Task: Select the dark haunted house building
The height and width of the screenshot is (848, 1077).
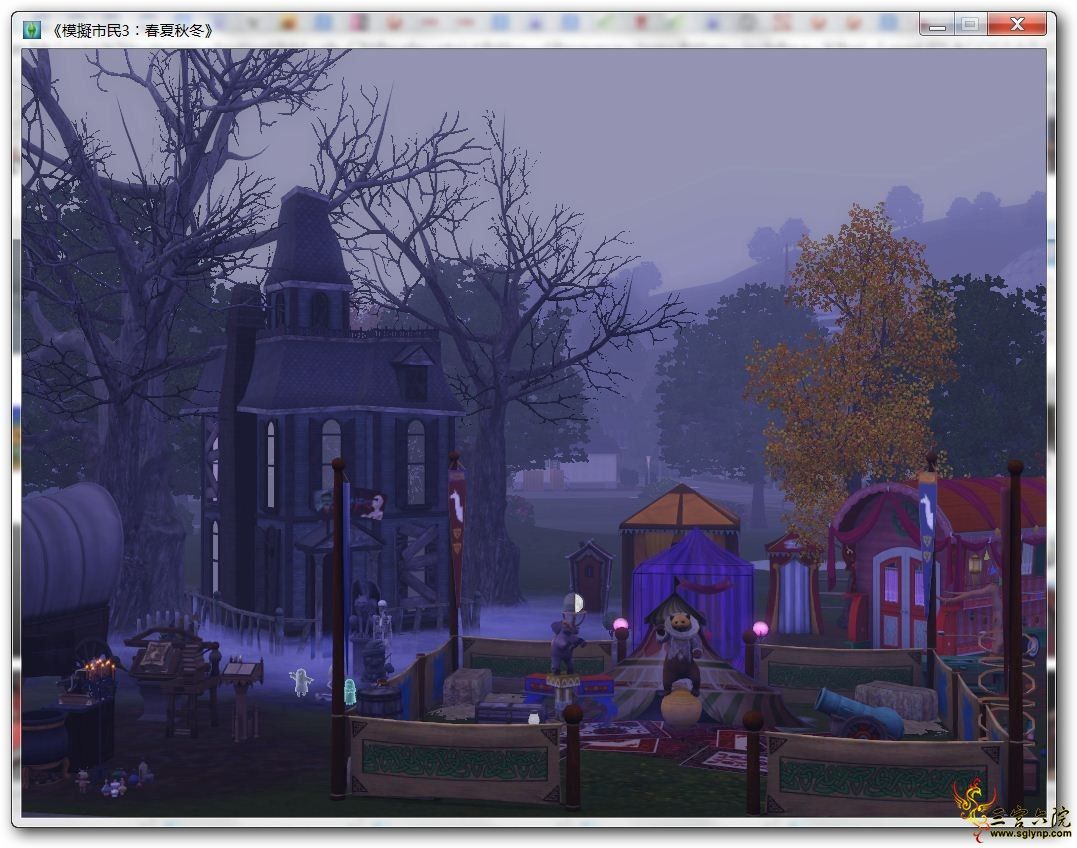Action: click(330, 412)
